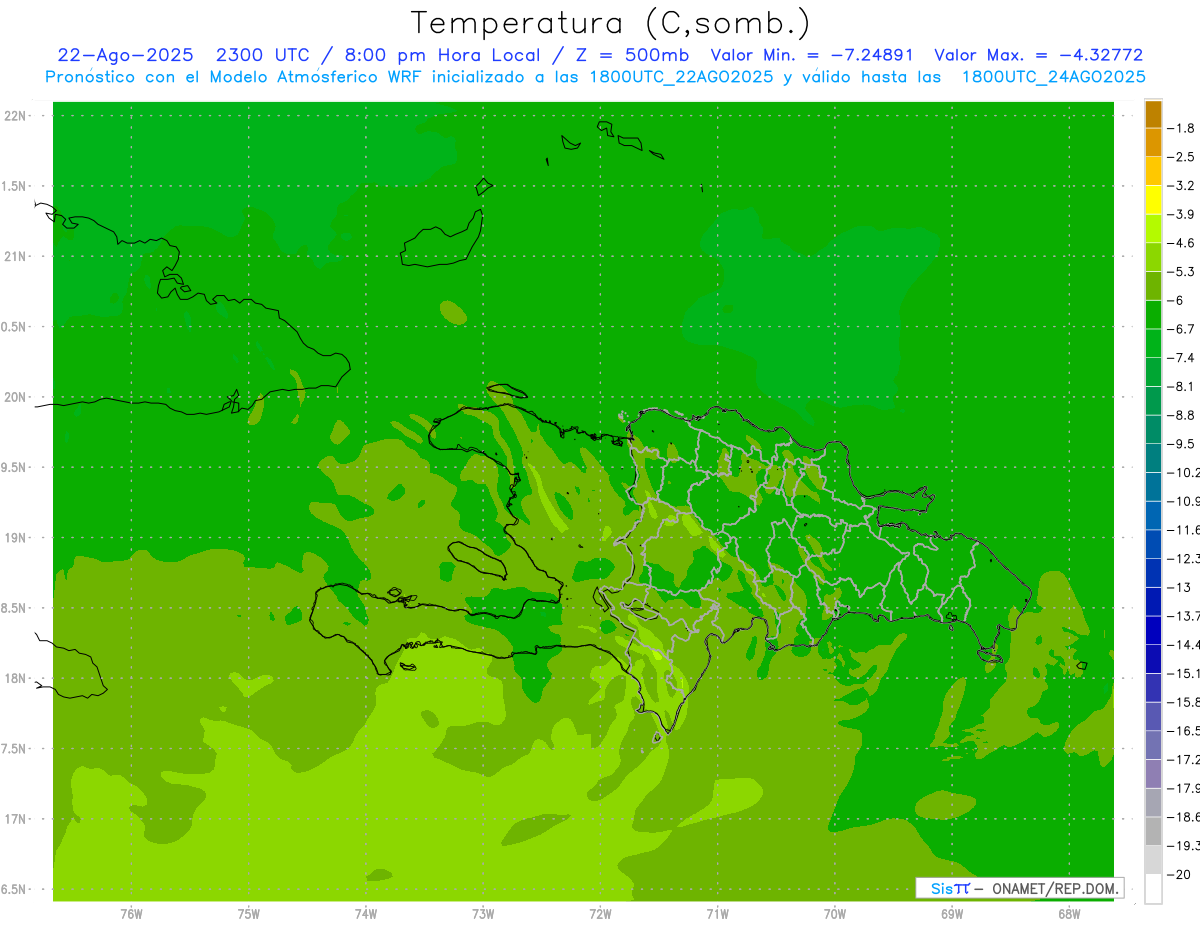Click the '17N' latitude label

(16, 819)
